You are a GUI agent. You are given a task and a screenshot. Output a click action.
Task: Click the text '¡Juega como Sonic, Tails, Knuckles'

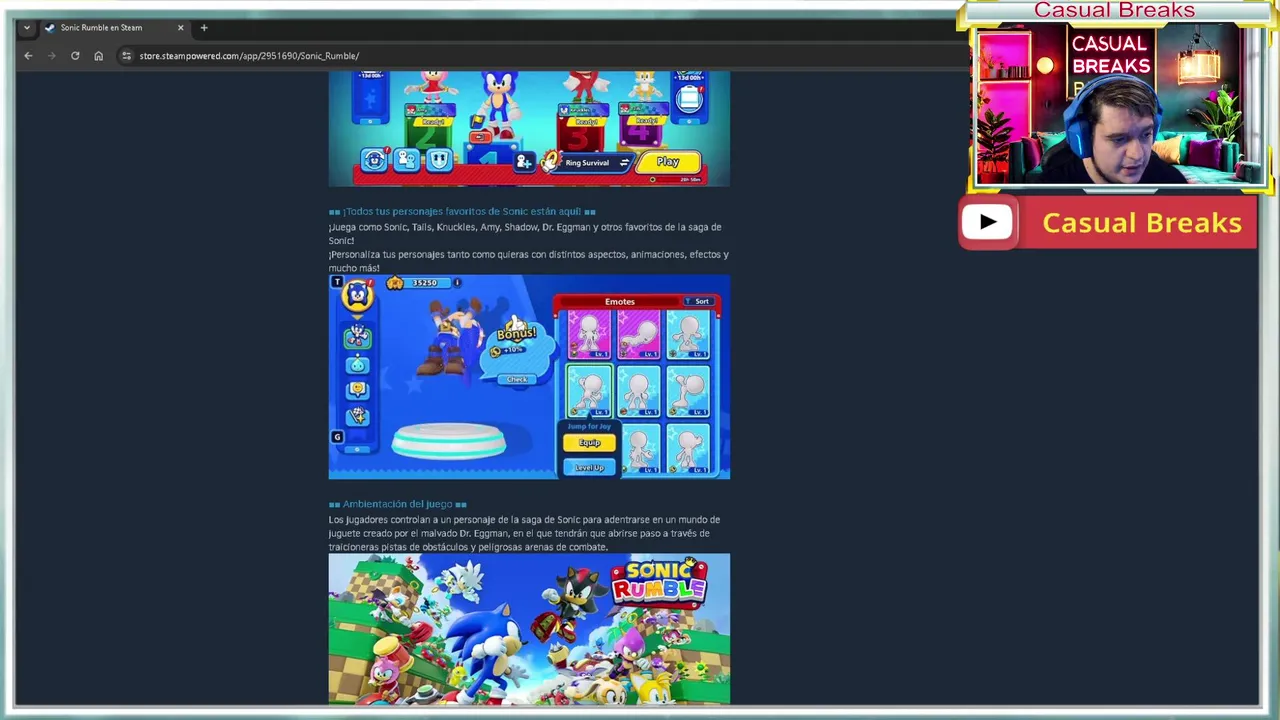[x=525, y=234]
